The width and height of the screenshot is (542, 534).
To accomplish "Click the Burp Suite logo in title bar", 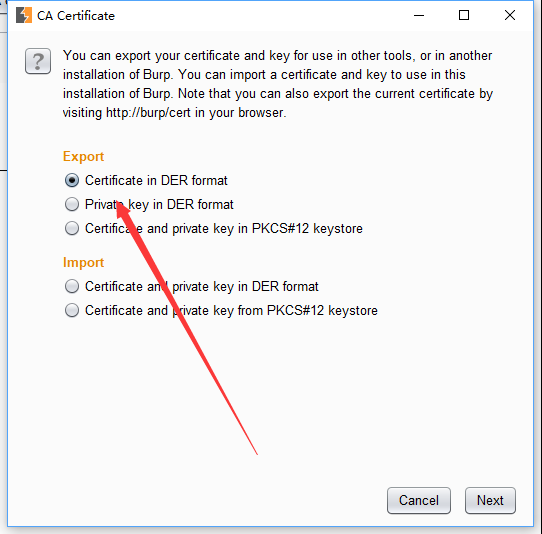I will (24, 15).
